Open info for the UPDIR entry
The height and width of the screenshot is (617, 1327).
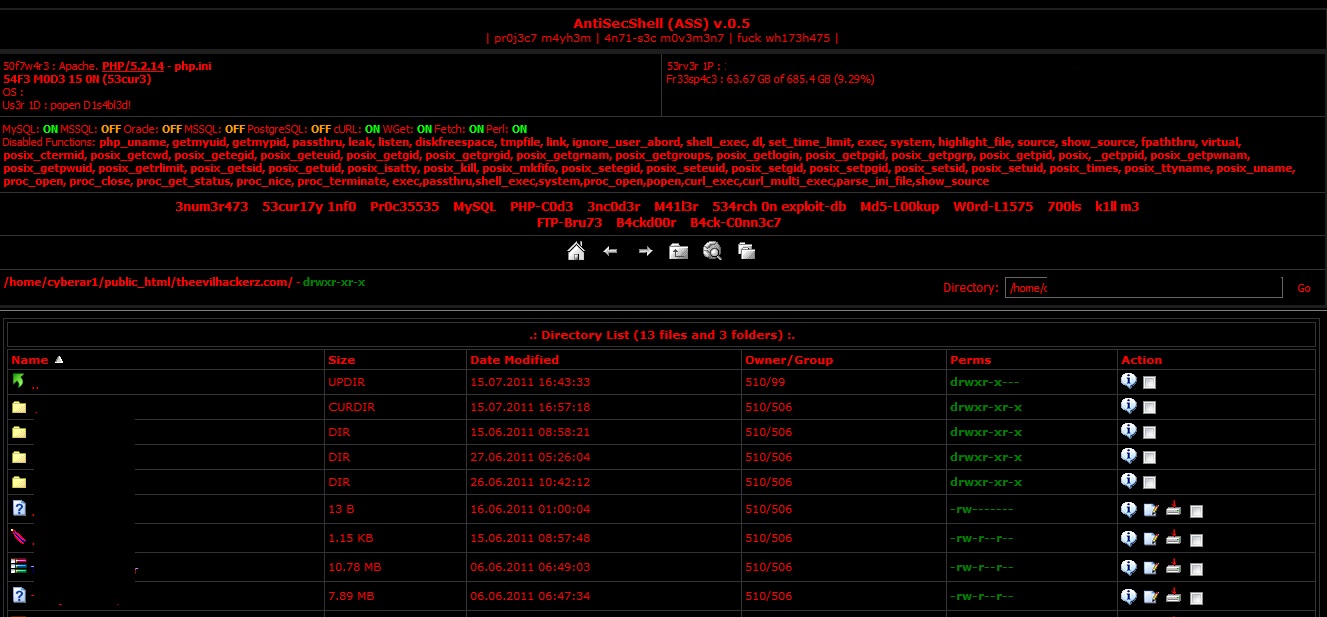(x=1129, y=382)
